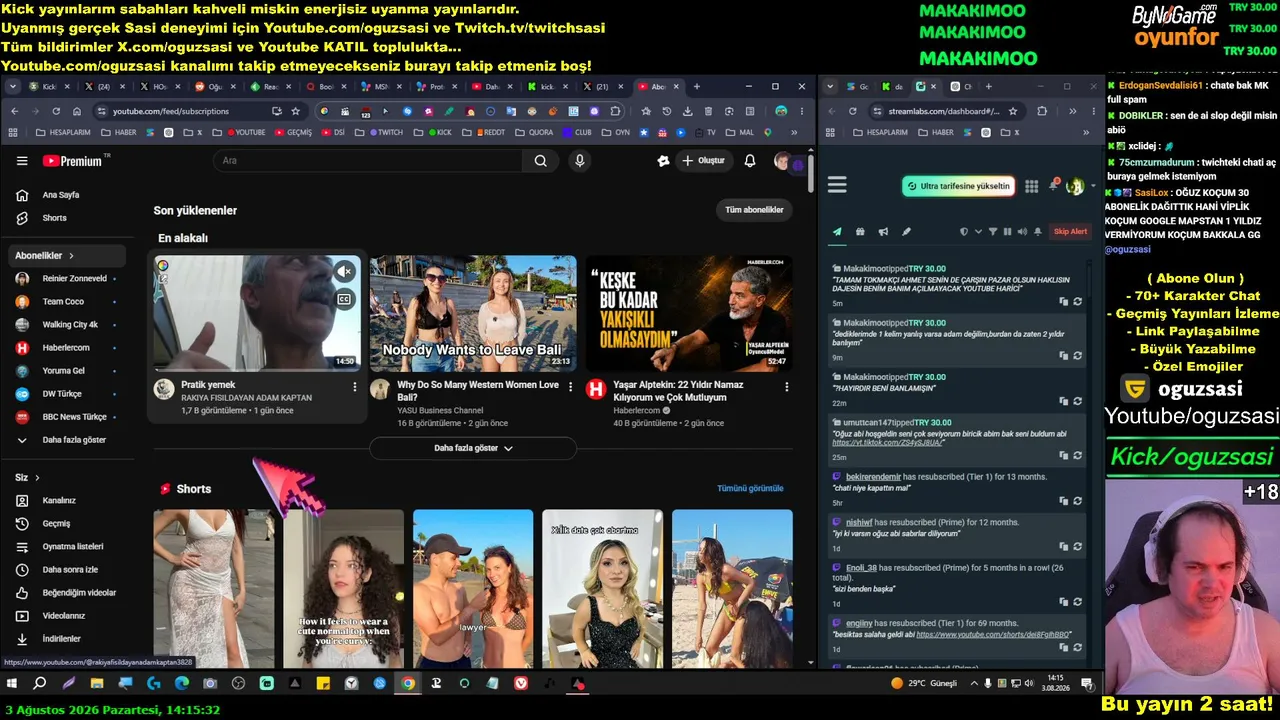1280x720 pixels.
Task: Start voice search with the microphone icon
Action: [580, 161]
